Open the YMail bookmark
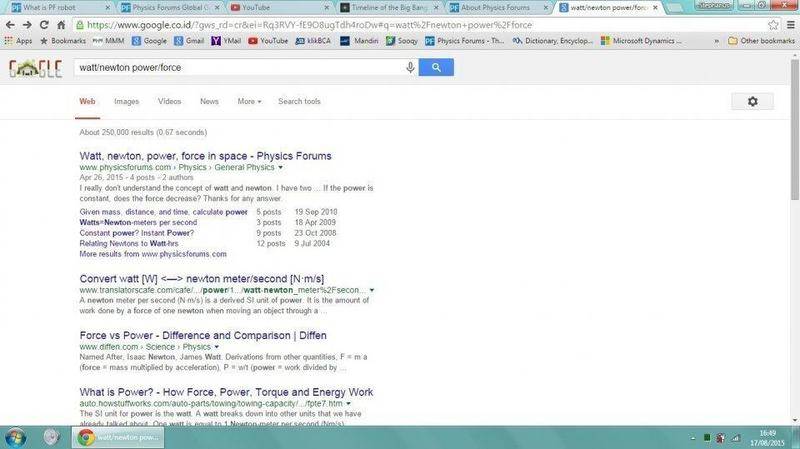 point(226,41)
